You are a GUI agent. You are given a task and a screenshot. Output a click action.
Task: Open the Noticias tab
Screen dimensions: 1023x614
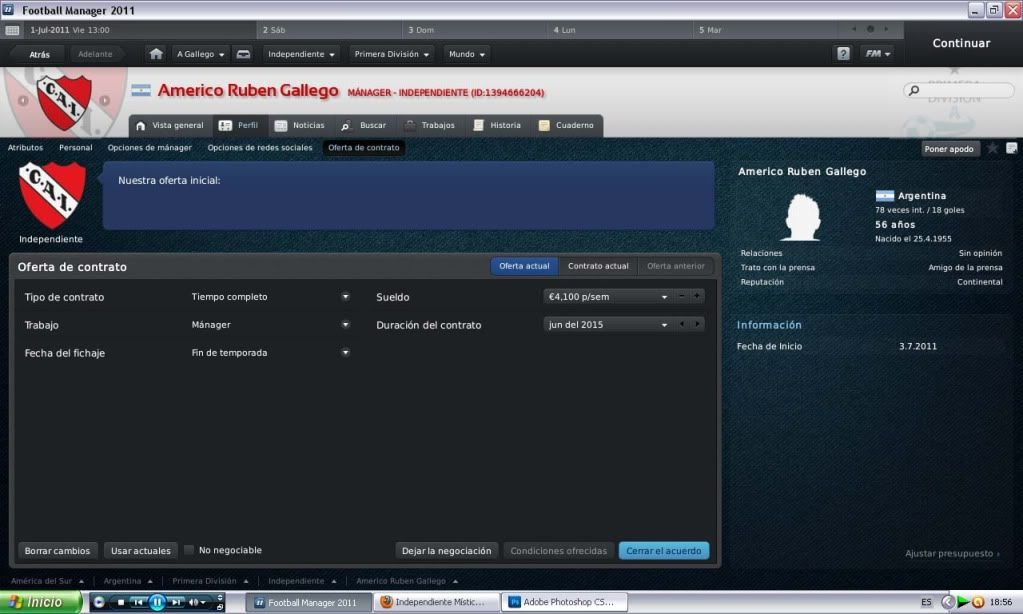[299, 125]
